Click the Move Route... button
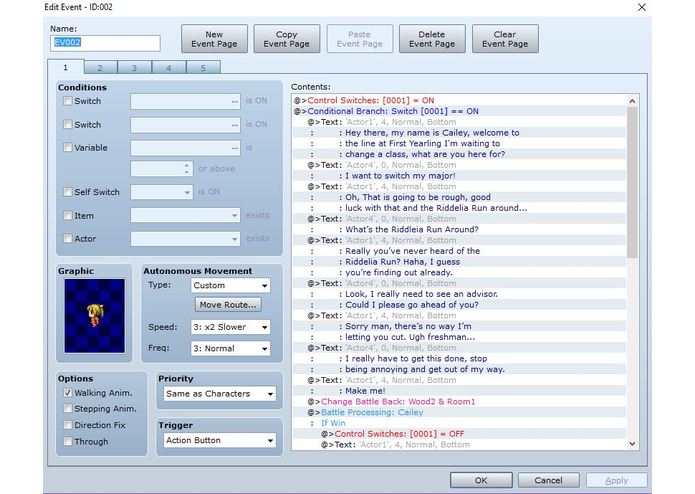This screenshot has width=695, height=494. [228, 305]
